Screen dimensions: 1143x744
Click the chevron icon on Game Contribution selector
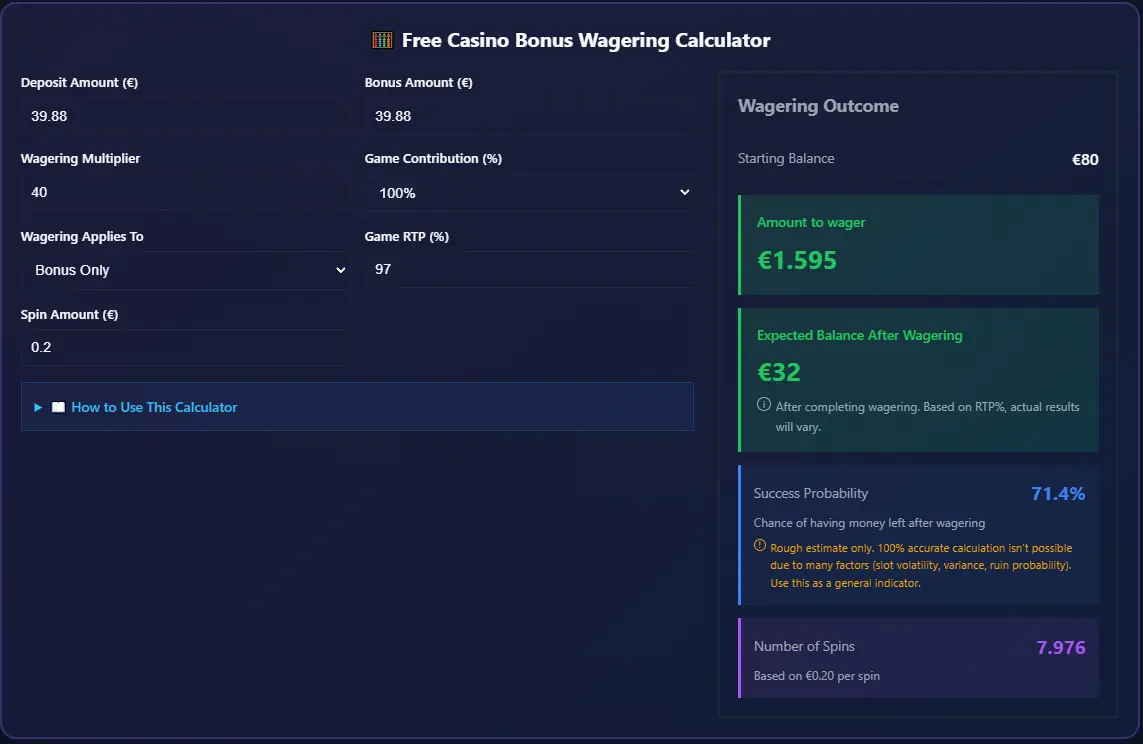683,192
